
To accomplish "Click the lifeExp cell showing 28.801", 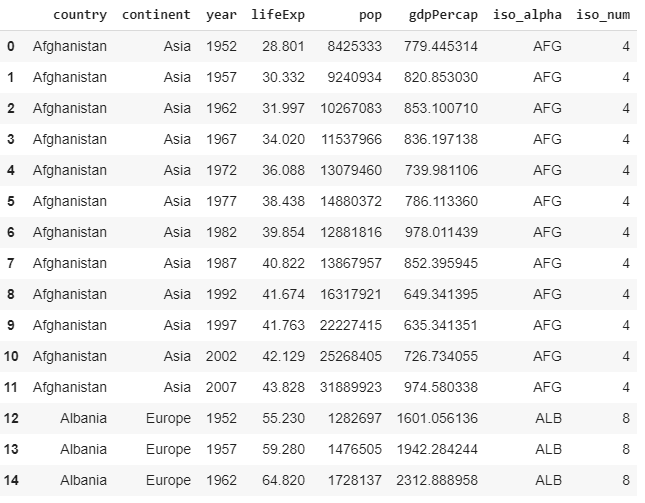I will coord(284,47).
